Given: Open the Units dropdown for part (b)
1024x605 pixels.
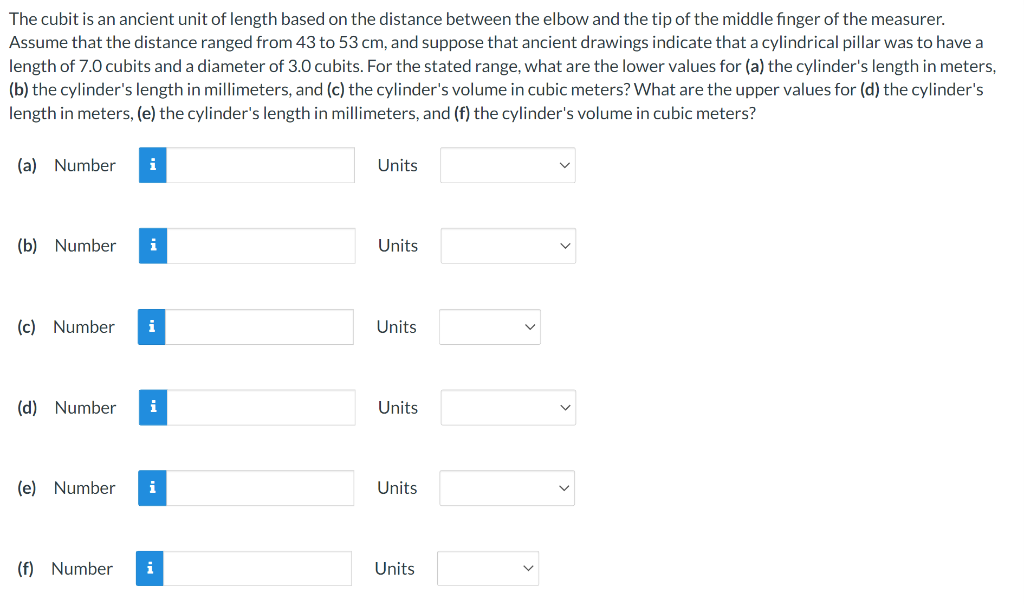Looking at the screenshot, I should coord(508,246).
